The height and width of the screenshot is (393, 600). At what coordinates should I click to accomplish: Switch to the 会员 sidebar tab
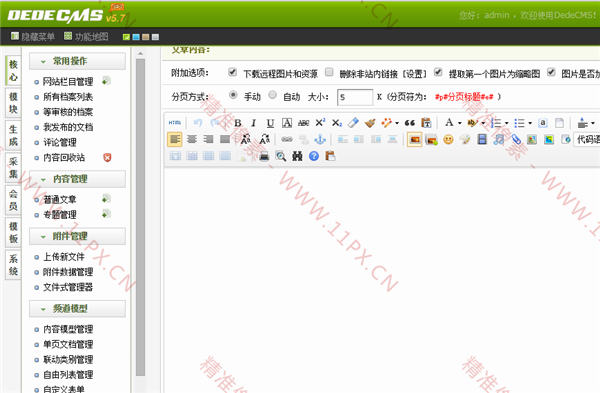[13, 200]
